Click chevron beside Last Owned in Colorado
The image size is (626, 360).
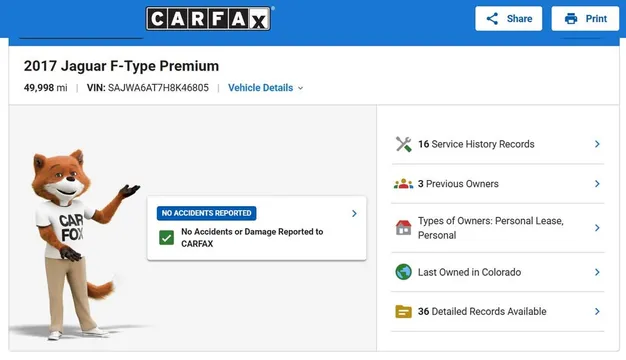(x=597, y=272)
